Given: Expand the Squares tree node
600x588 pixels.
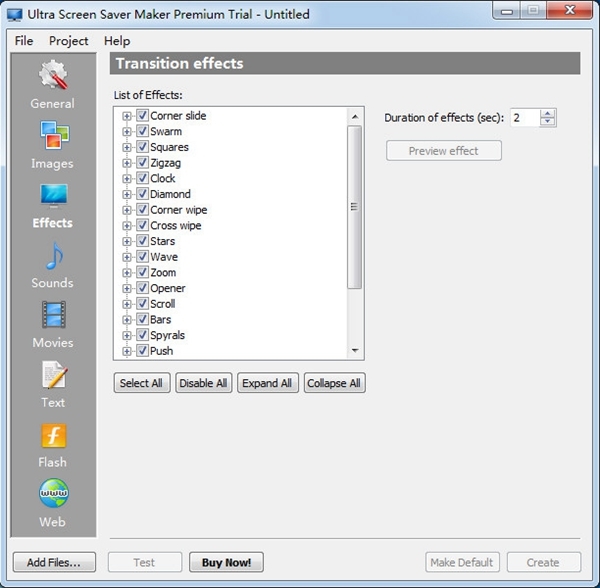Looking at the screenshot, I should [126, 147].
